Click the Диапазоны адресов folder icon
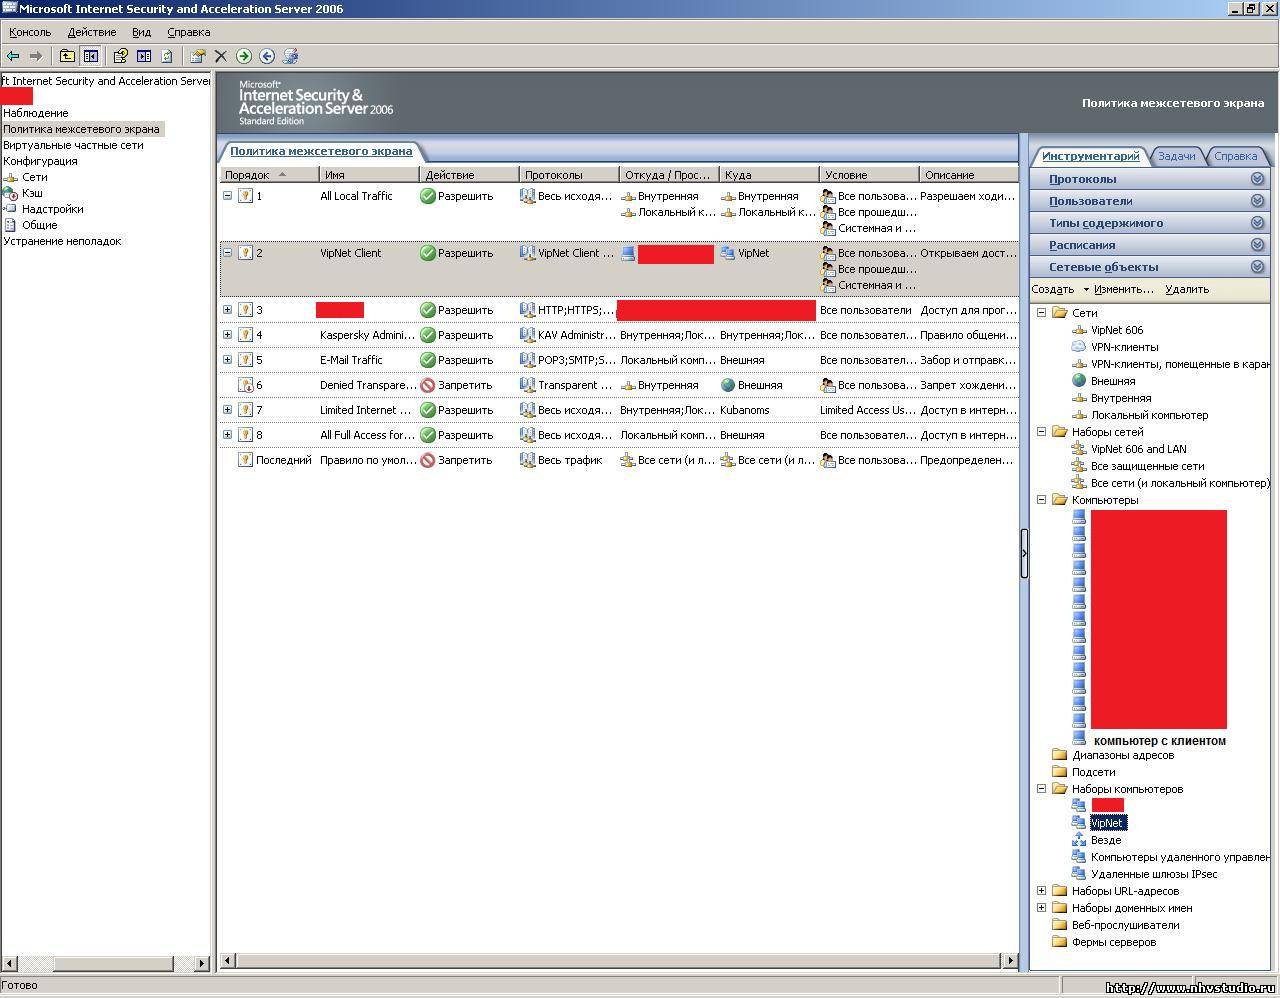 (1059, 755)
